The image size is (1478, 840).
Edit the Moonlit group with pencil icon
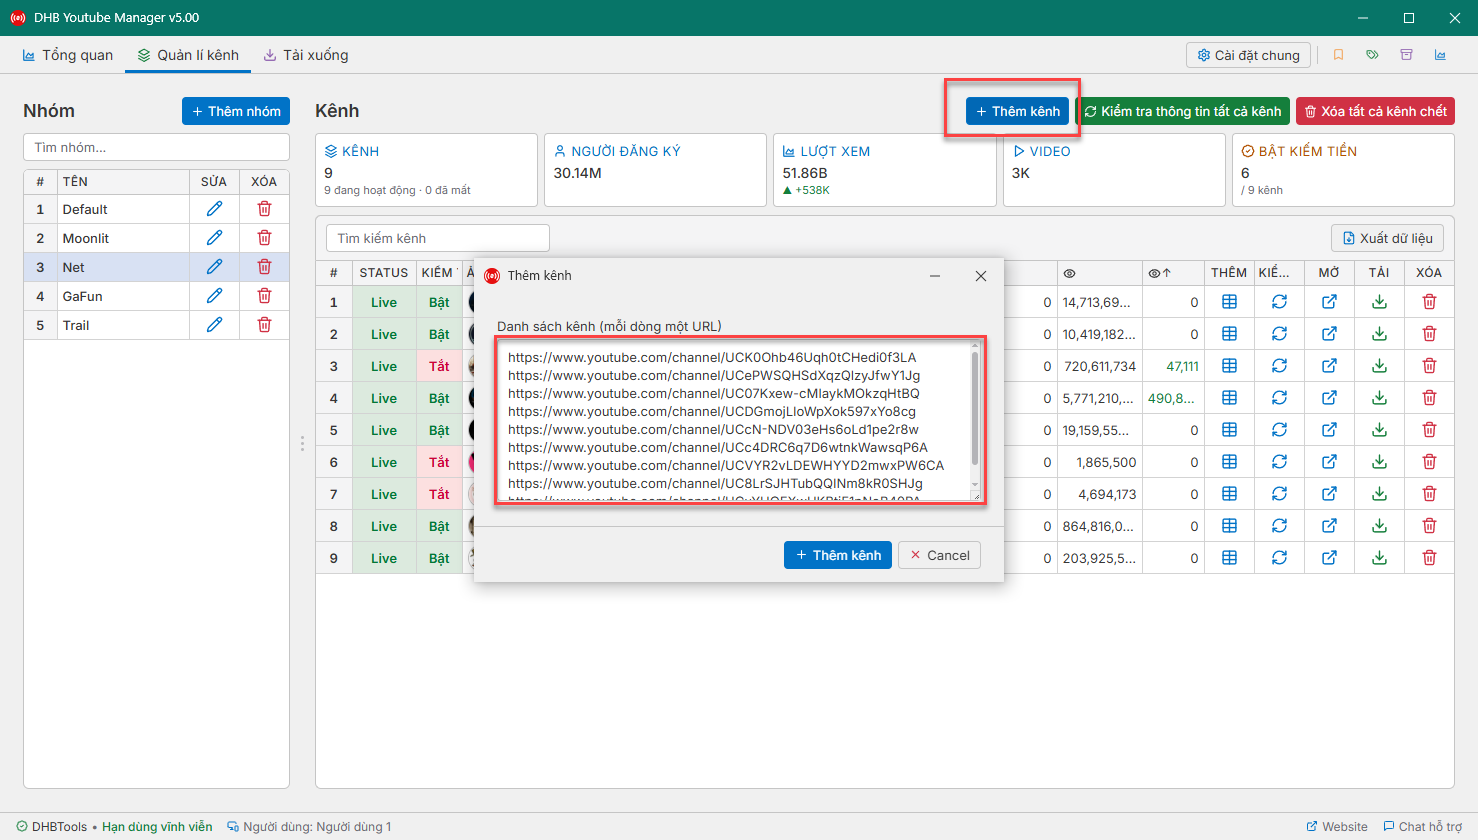(214, 238)
